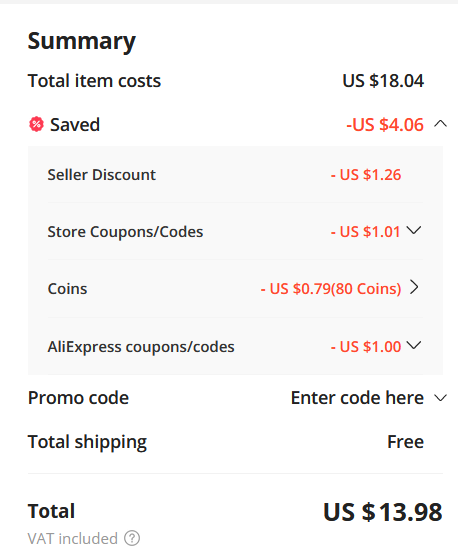Collapse the Saved breakdown with the up chevron
The image size is (458, 549).
pos(440,124)
